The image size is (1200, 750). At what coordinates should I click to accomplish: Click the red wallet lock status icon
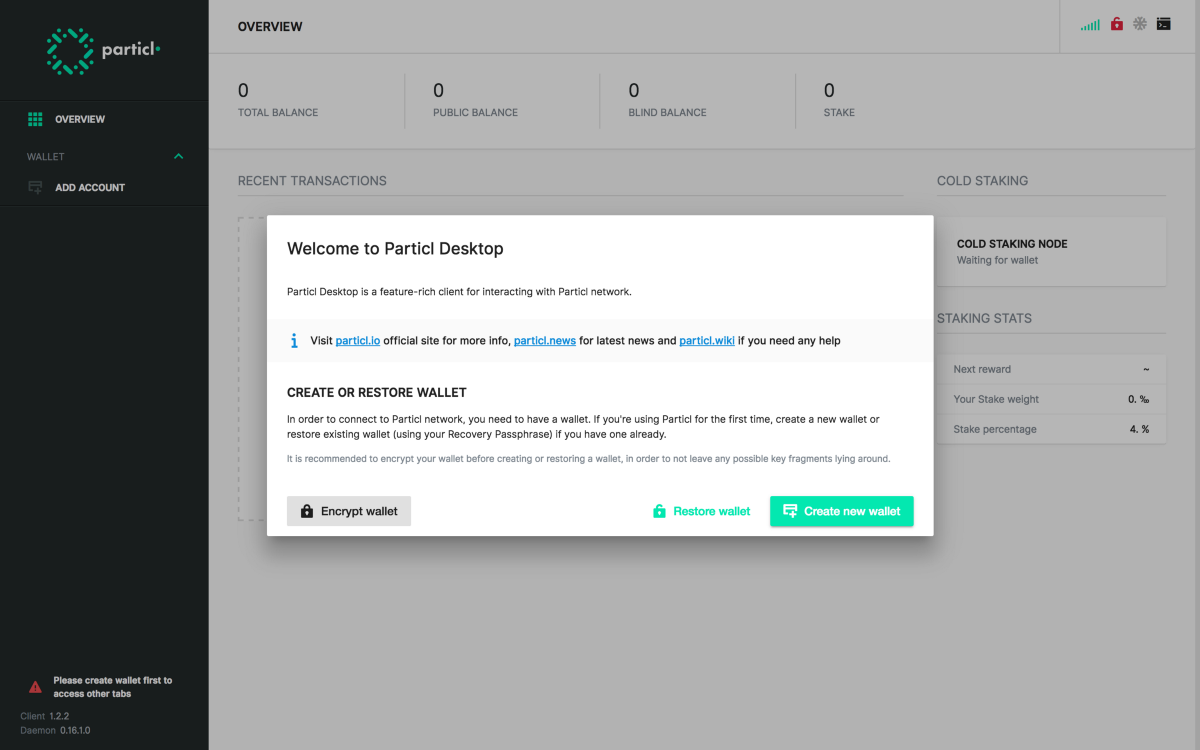(1117, 24)
